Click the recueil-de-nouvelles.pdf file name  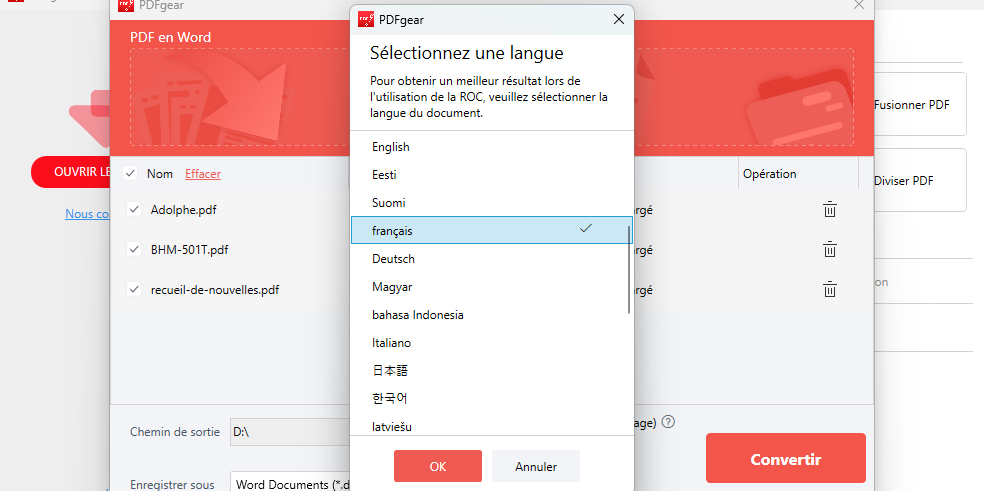click(x=215, y=290)
